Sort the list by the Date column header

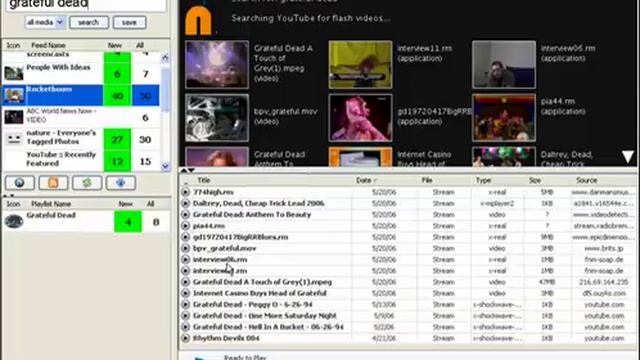click(364, 180)
